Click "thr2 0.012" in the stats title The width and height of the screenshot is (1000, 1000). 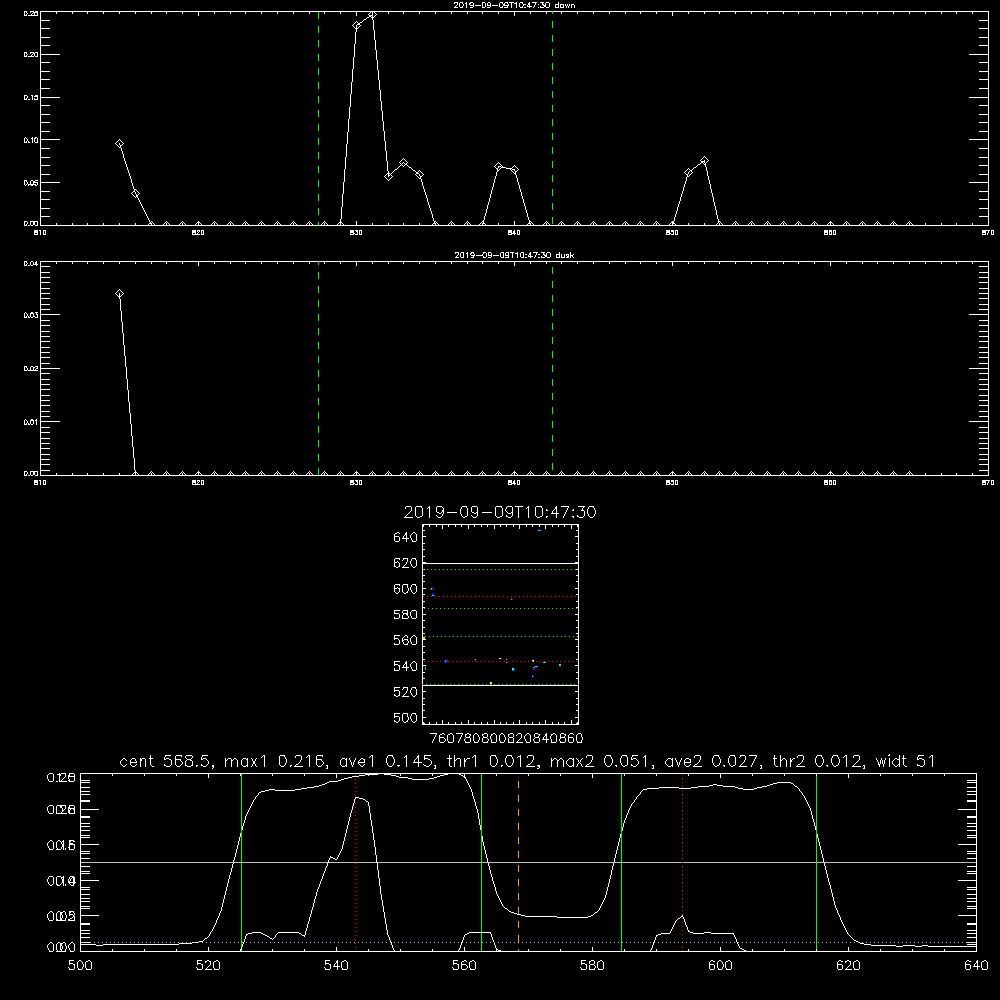[819, 761]
